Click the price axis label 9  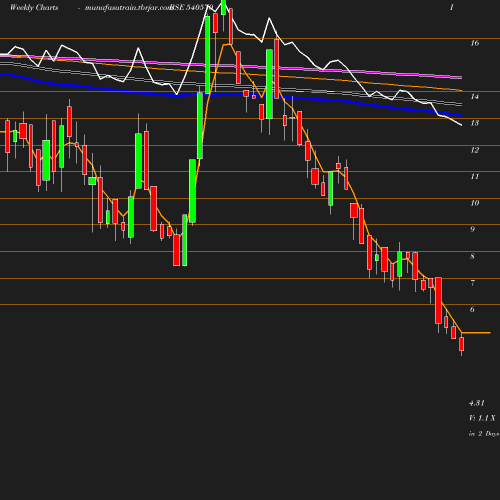click(472, 229)
